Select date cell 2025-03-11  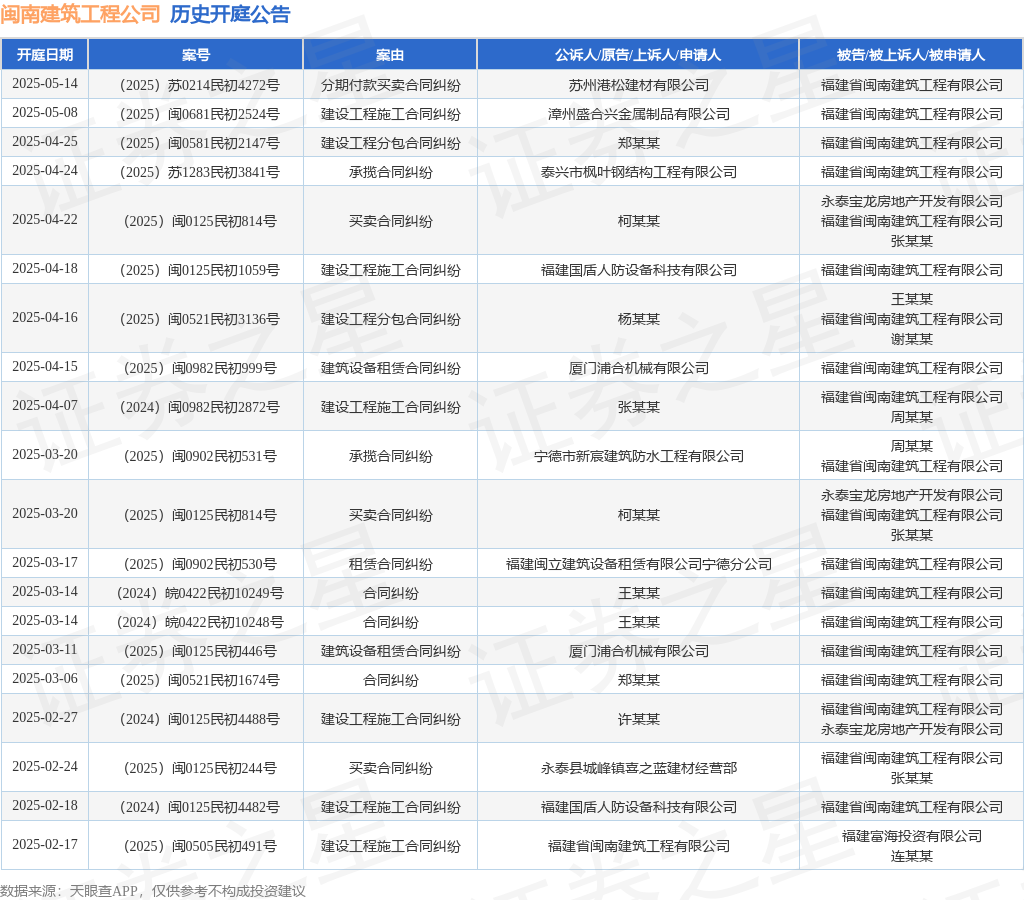pos(44,650)
